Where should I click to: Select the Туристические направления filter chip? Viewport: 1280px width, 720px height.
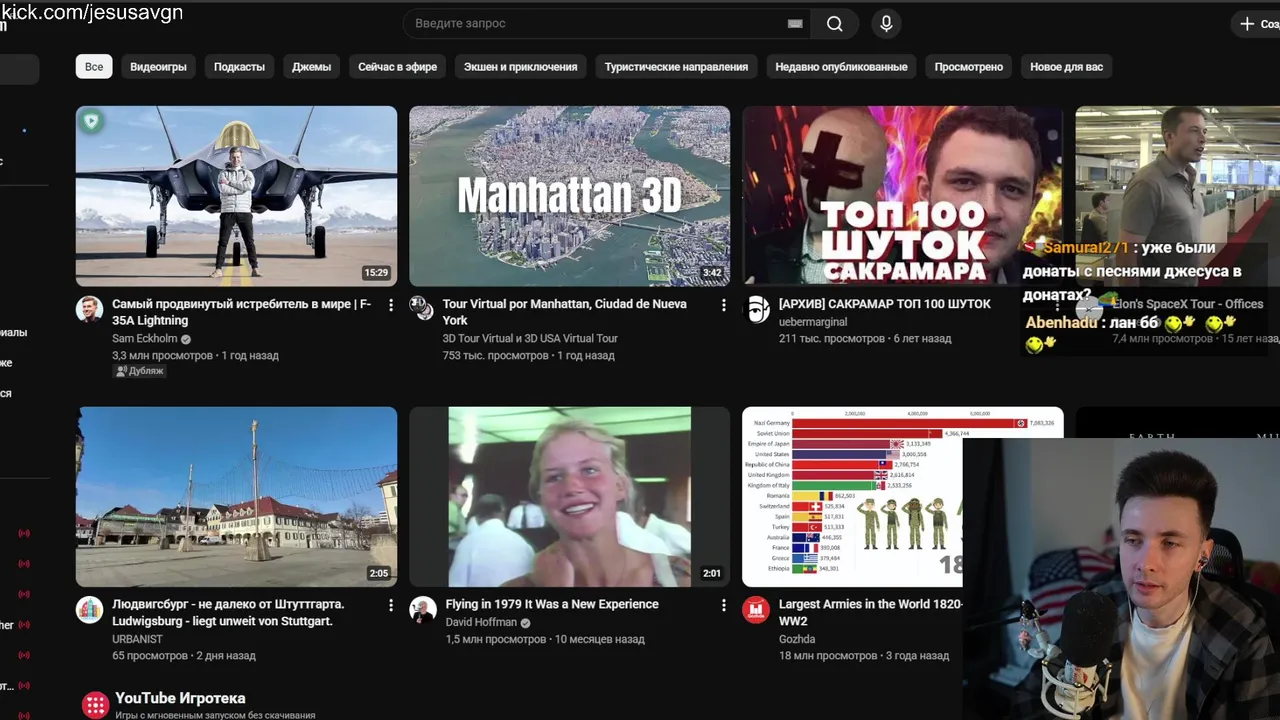coord(676,67)
